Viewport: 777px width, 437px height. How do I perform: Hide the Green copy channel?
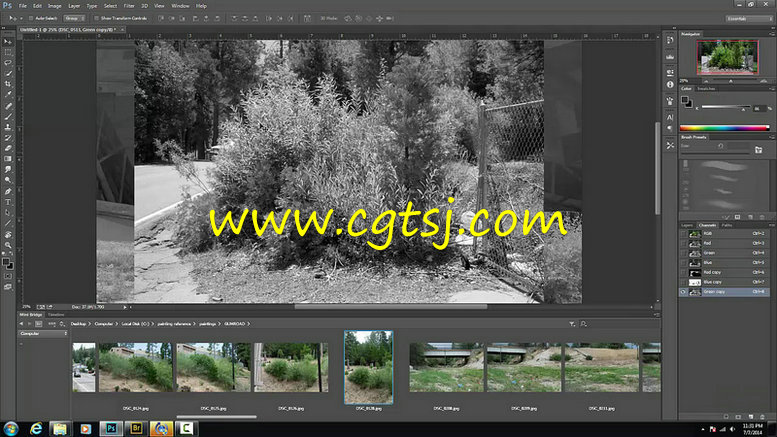click(x=683, y=292)
